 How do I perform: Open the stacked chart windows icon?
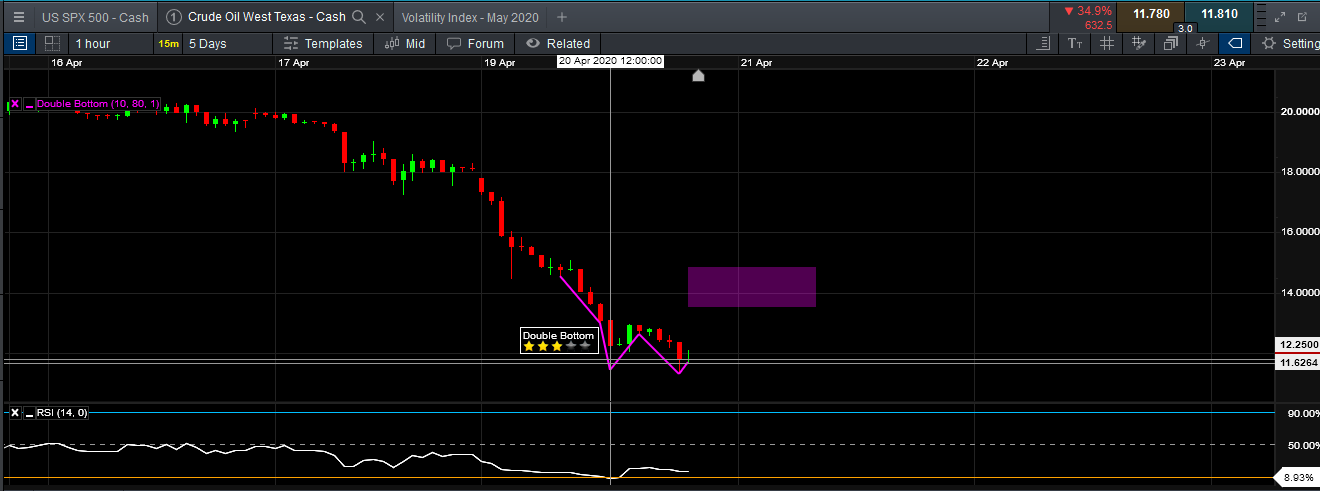point(1170,43)
